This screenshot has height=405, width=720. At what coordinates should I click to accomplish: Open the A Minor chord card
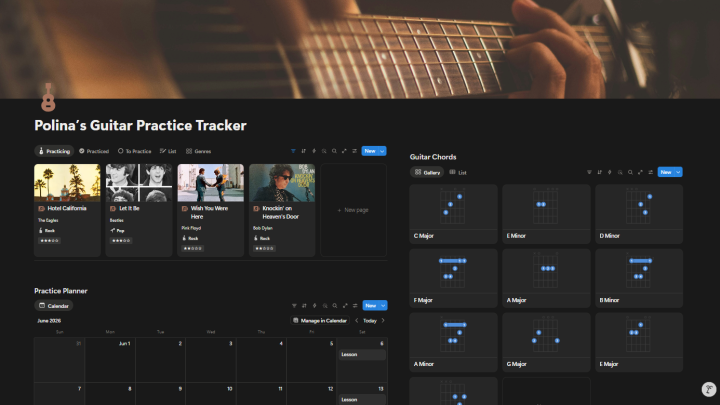coord(453,342)
